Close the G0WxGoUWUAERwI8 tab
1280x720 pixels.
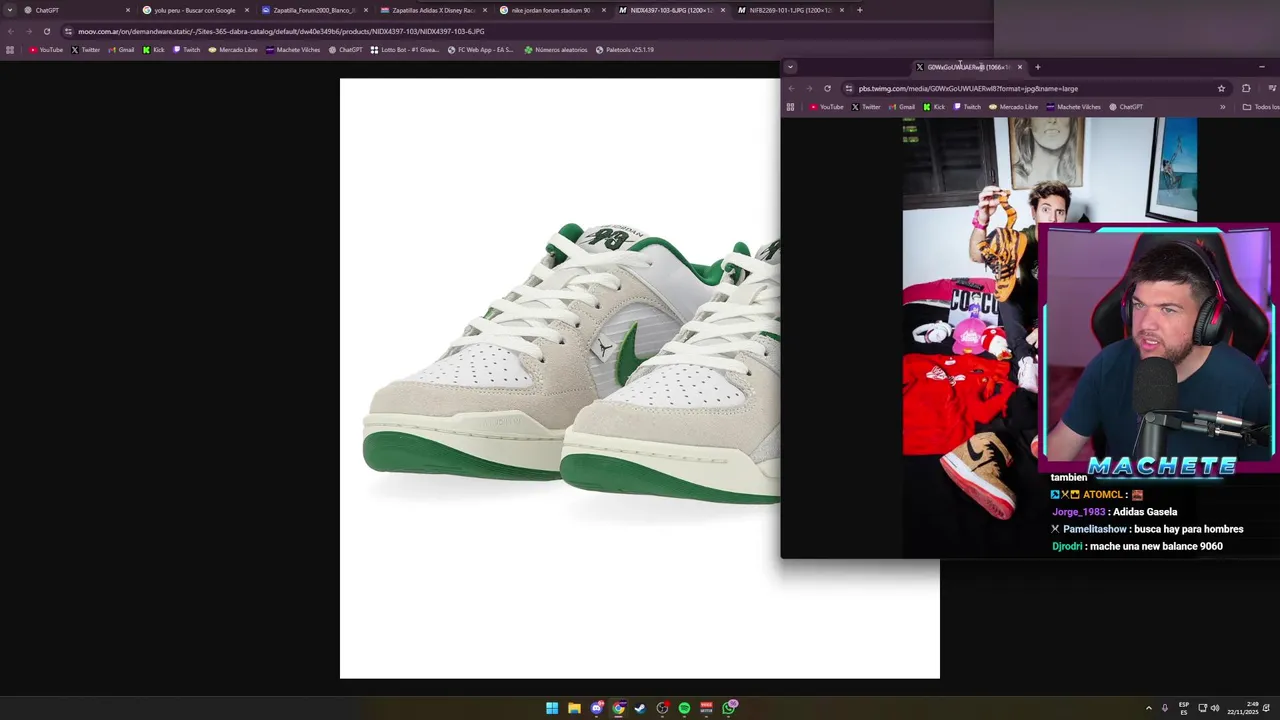point(1019,67)
